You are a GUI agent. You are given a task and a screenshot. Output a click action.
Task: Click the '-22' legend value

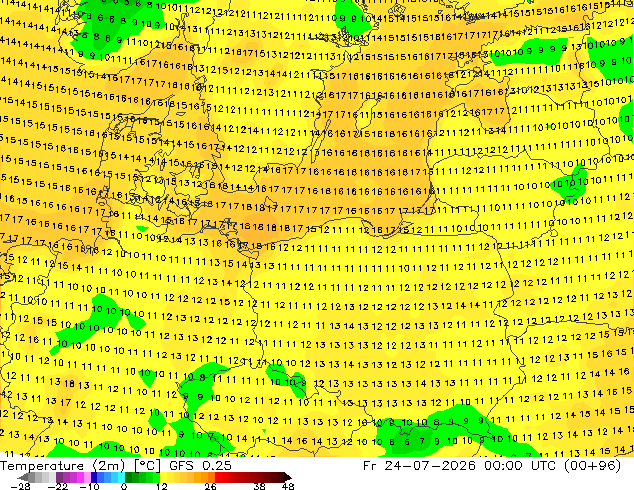tap(58, 486)
